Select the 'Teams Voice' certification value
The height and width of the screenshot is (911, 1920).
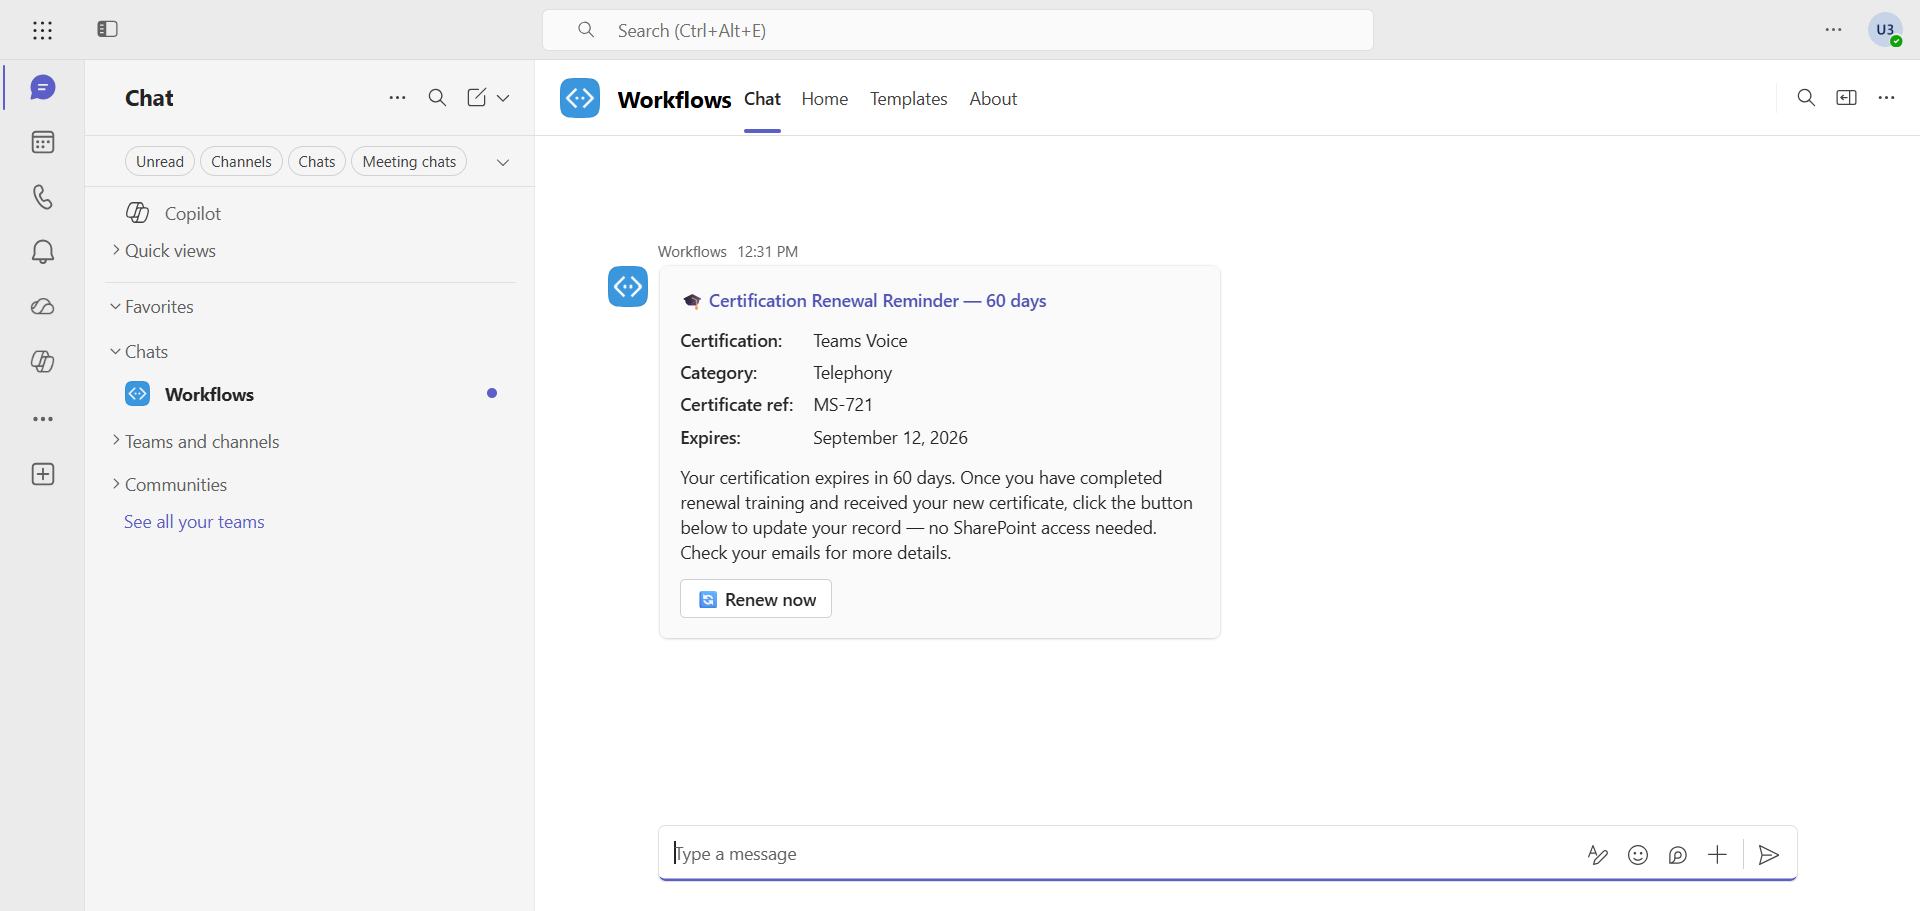860,341
